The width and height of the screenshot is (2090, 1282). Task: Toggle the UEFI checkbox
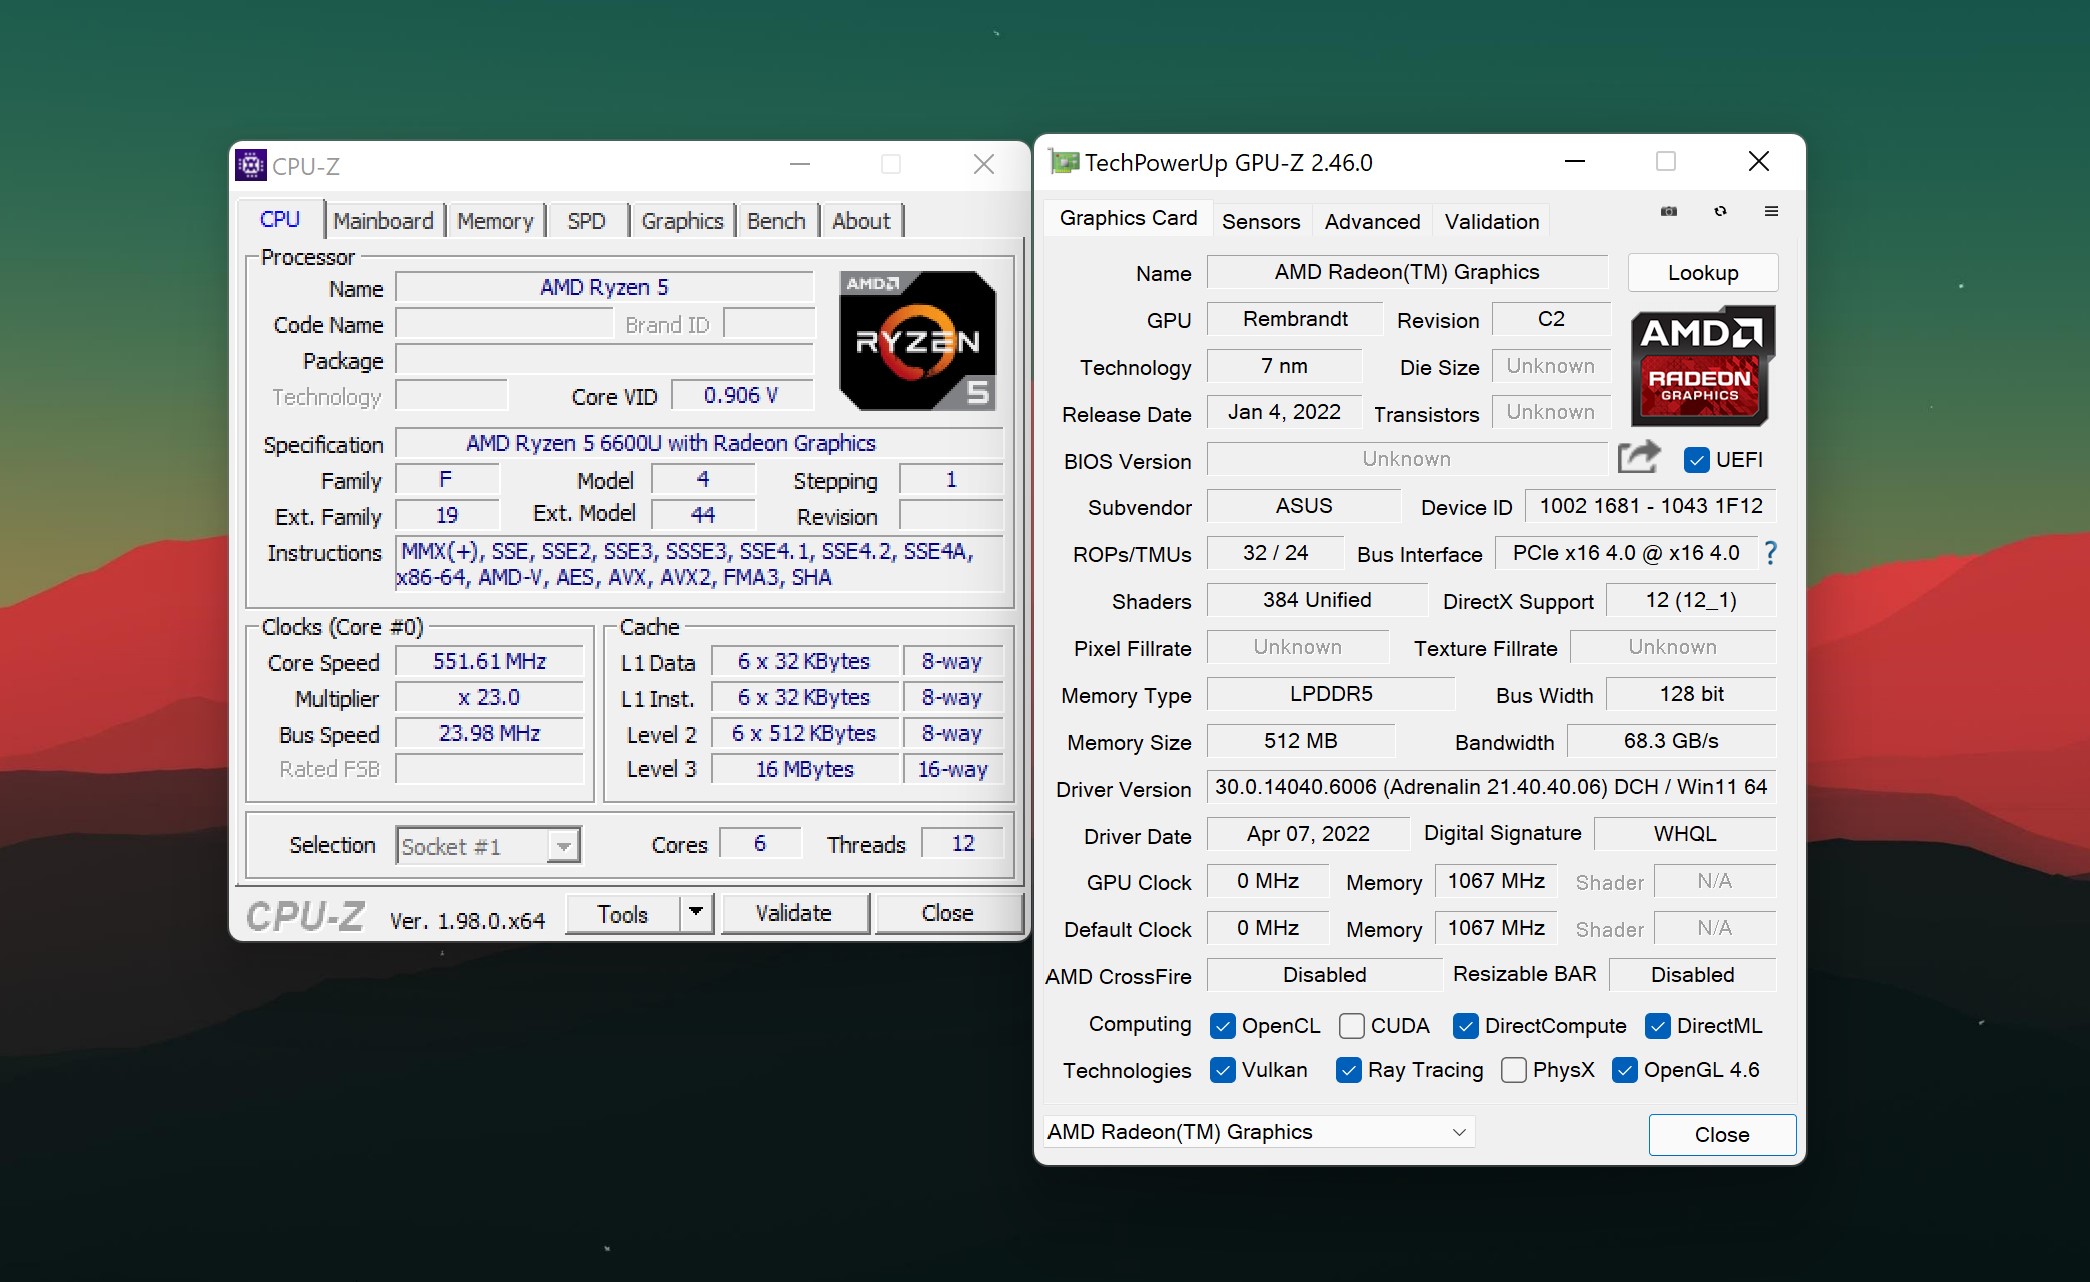point(1696,460)
